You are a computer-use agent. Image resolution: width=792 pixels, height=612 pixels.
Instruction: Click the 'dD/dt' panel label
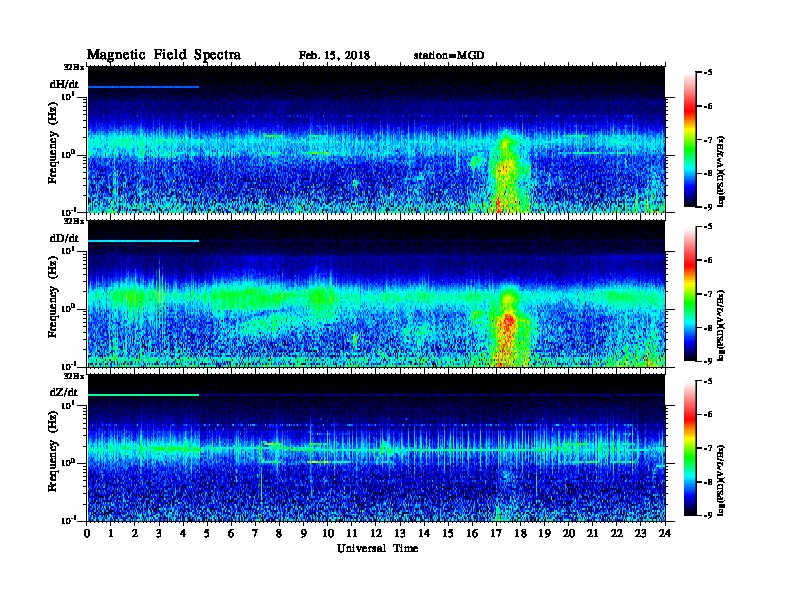point(64,238)
